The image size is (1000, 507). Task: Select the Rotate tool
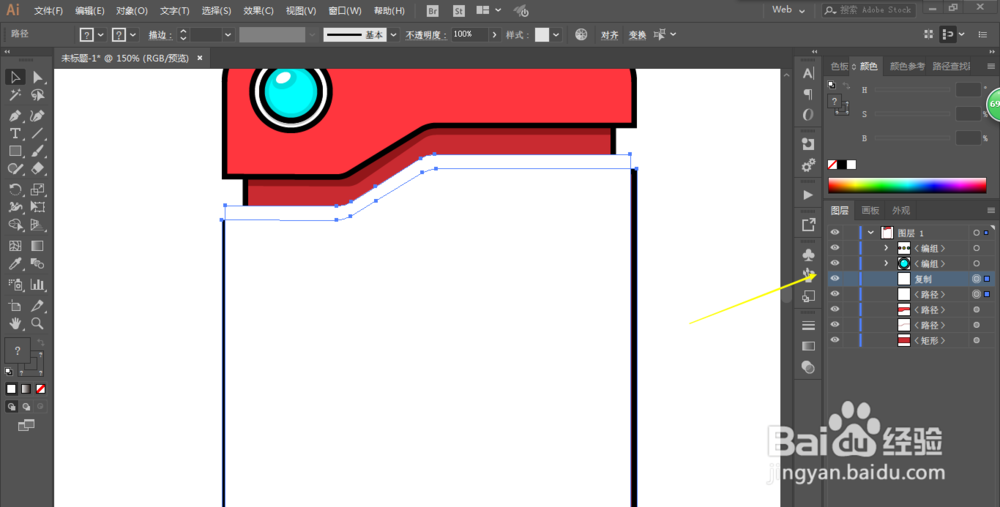[15, 189]
